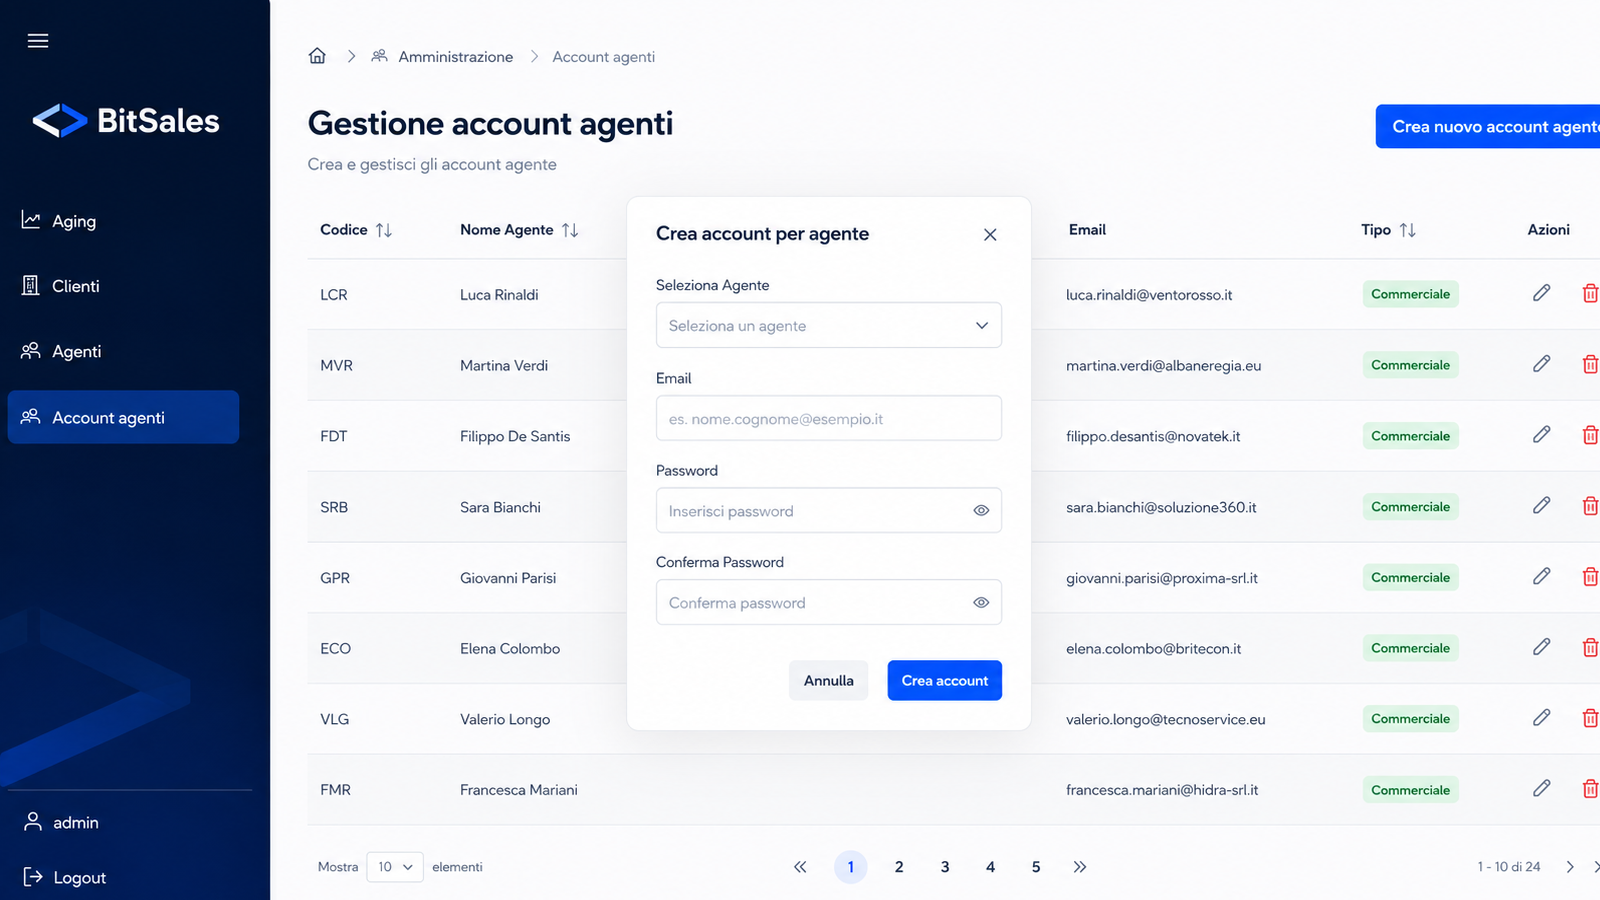Click the Crea account button
Screen dimensions: 1600x900
(944, 680)
